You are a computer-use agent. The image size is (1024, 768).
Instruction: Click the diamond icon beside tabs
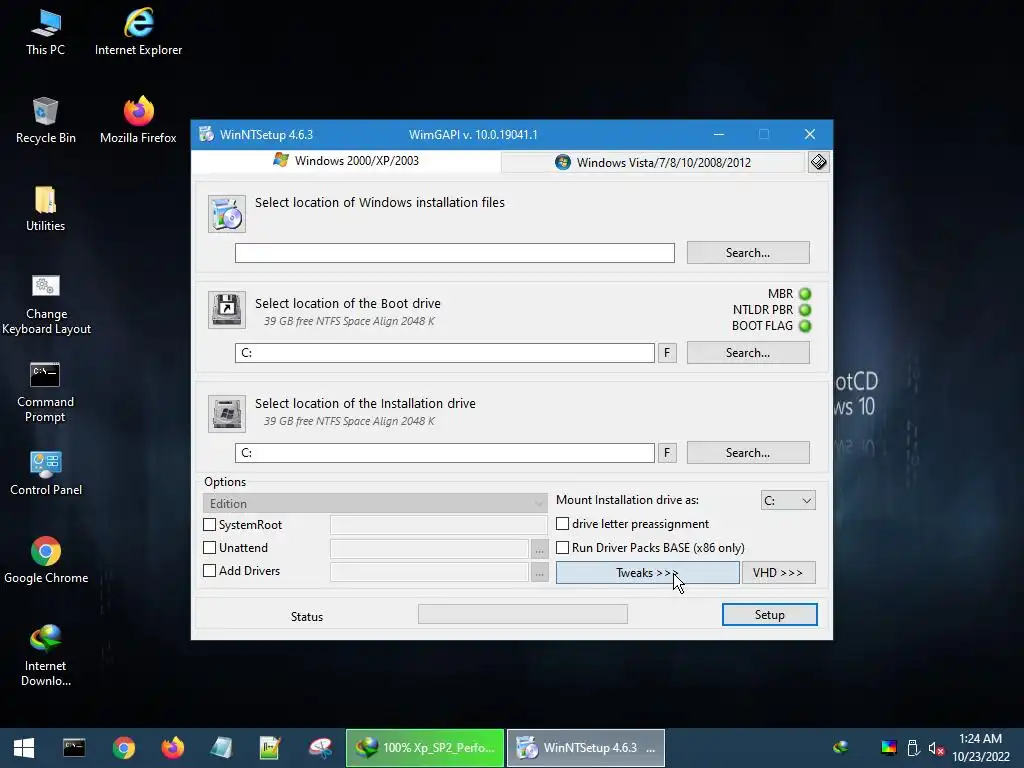(818, 162)
